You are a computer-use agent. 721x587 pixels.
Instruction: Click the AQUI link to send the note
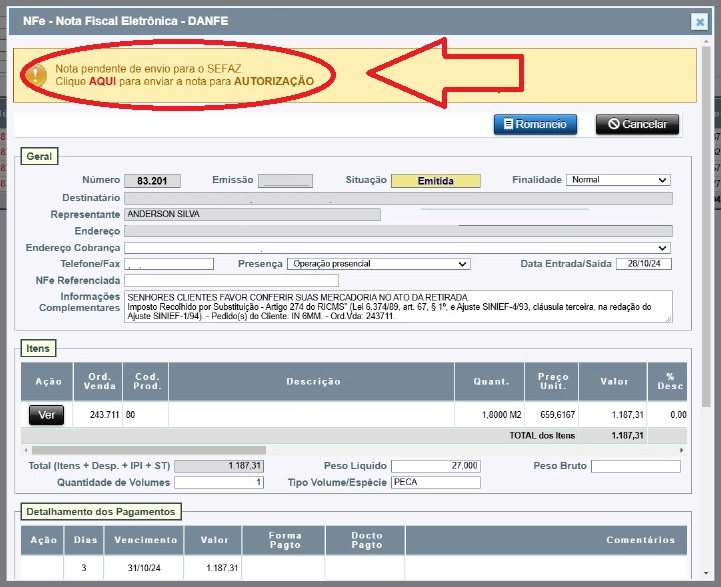click(102, 81)
